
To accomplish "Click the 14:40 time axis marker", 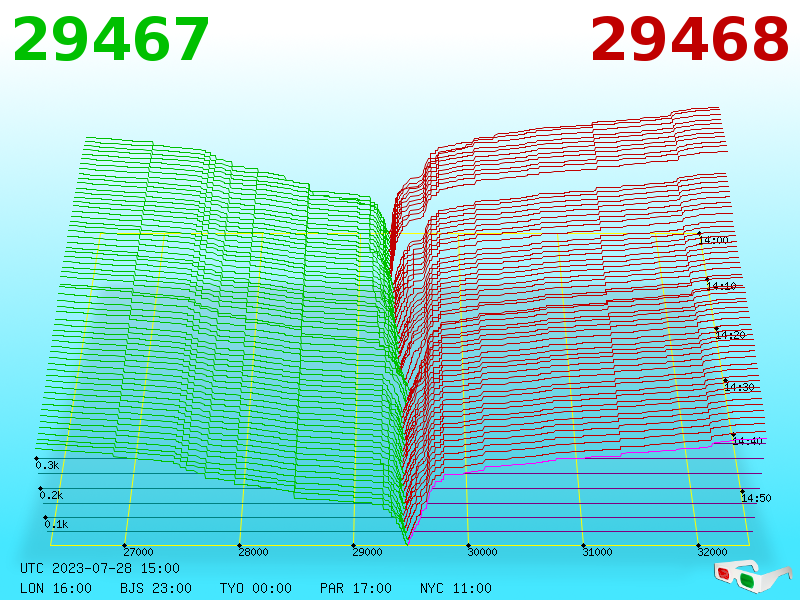I will click(747, 441).
